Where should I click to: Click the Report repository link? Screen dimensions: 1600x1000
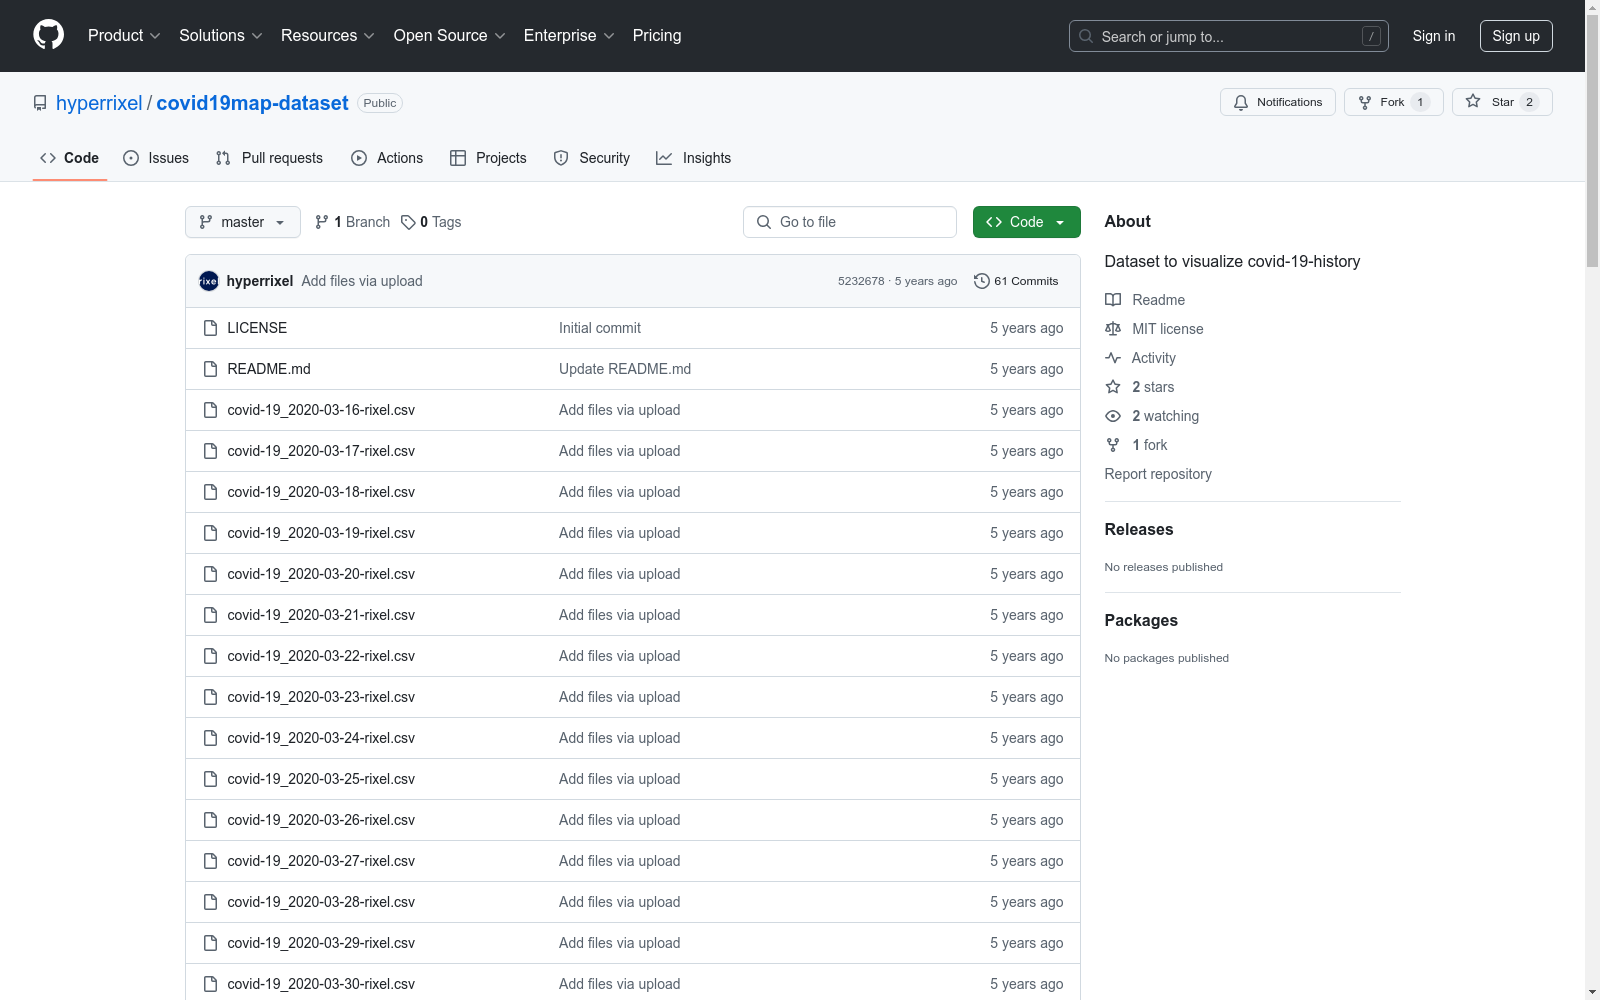click(x=1158, y=474)
